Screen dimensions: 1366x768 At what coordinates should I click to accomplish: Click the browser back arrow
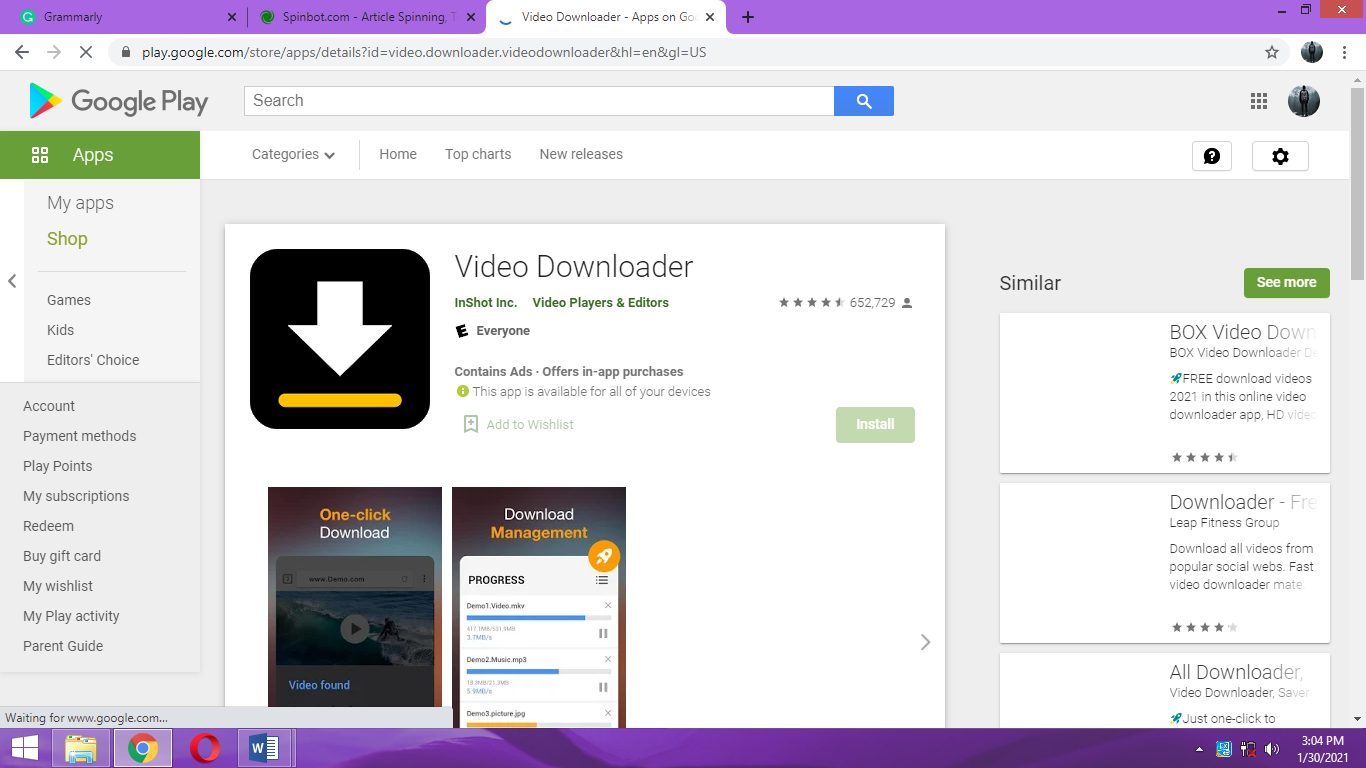point(22,52)
